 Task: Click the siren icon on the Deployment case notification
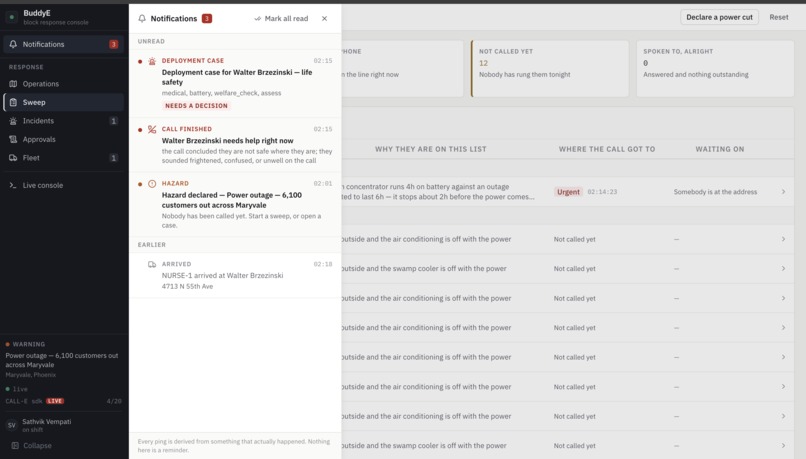tap(152, 61)
